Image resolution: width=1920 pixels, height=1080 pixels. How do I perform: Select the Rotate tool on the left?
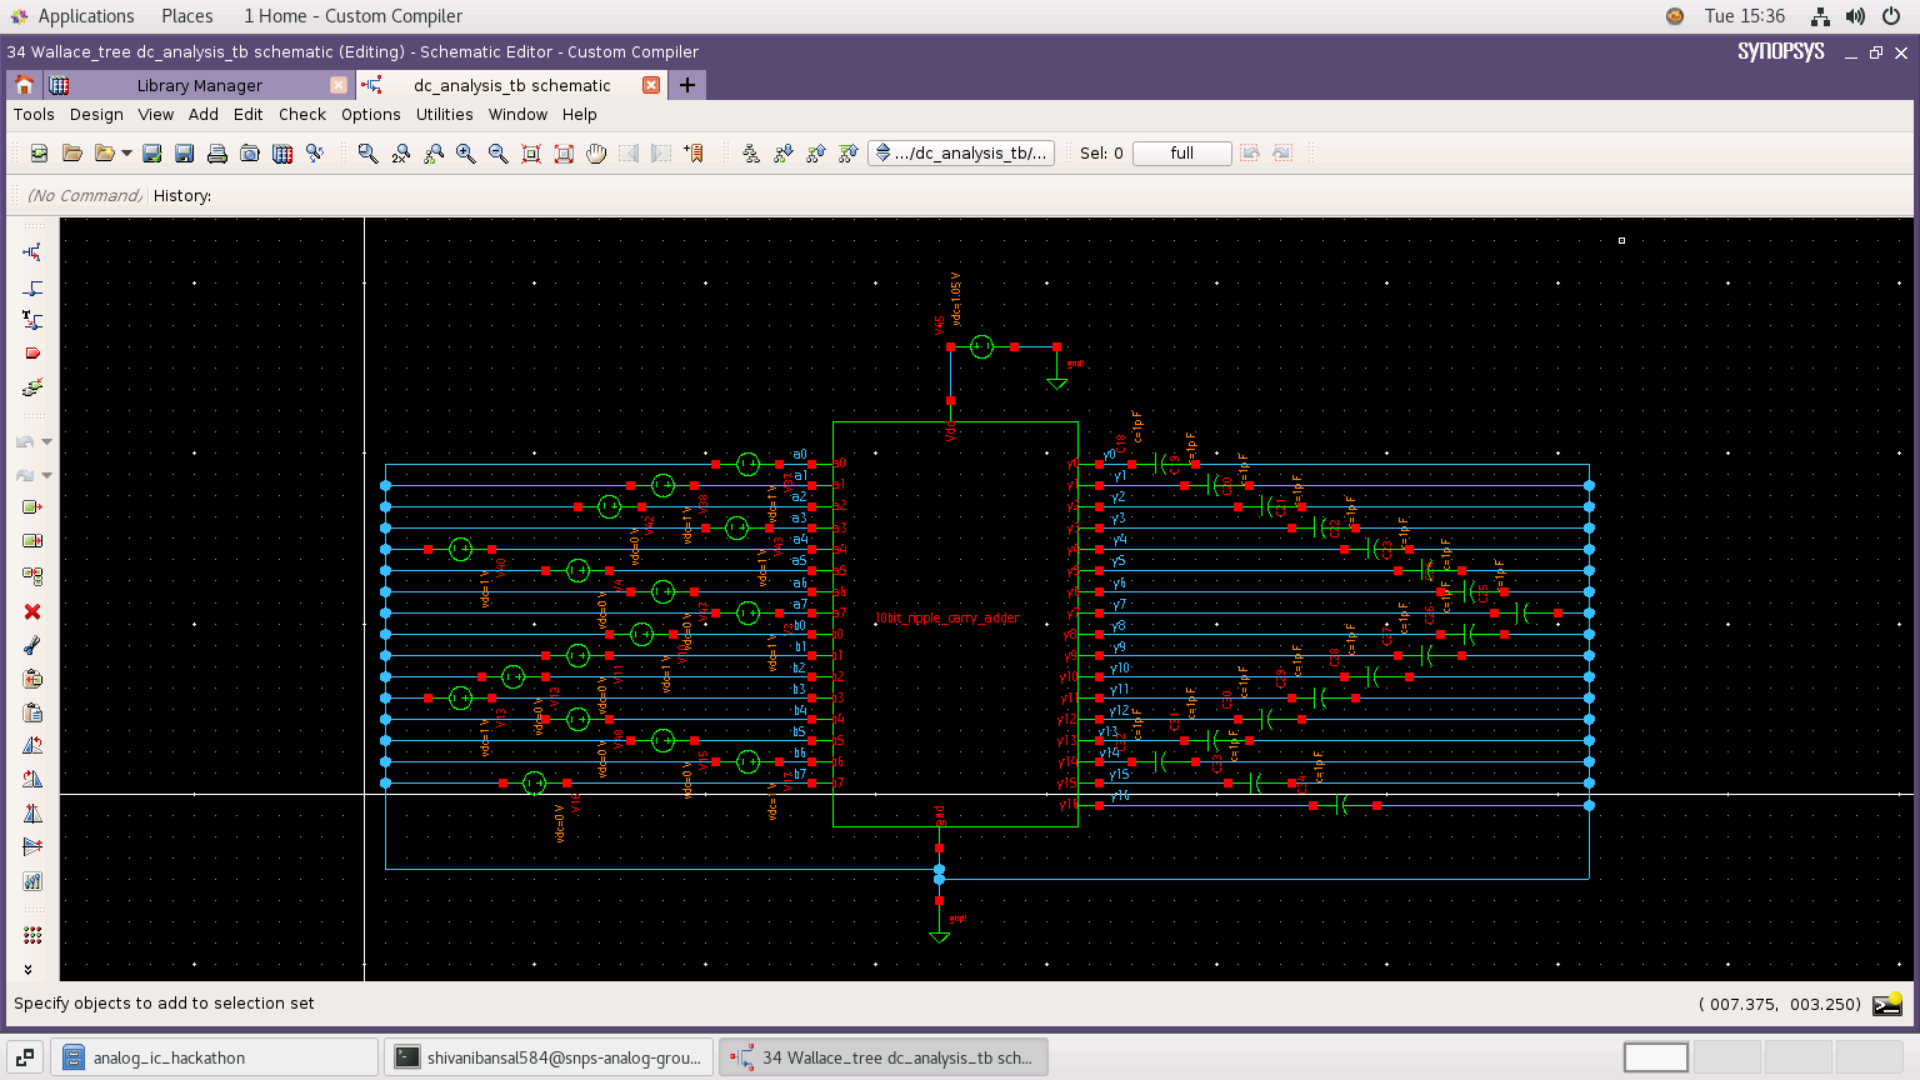(x=32, y=746)
